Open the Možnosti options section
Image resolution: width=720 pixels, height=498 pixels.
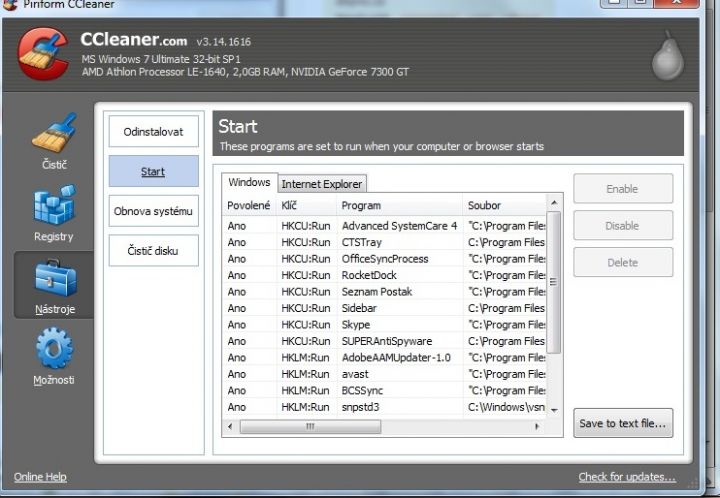54,356
